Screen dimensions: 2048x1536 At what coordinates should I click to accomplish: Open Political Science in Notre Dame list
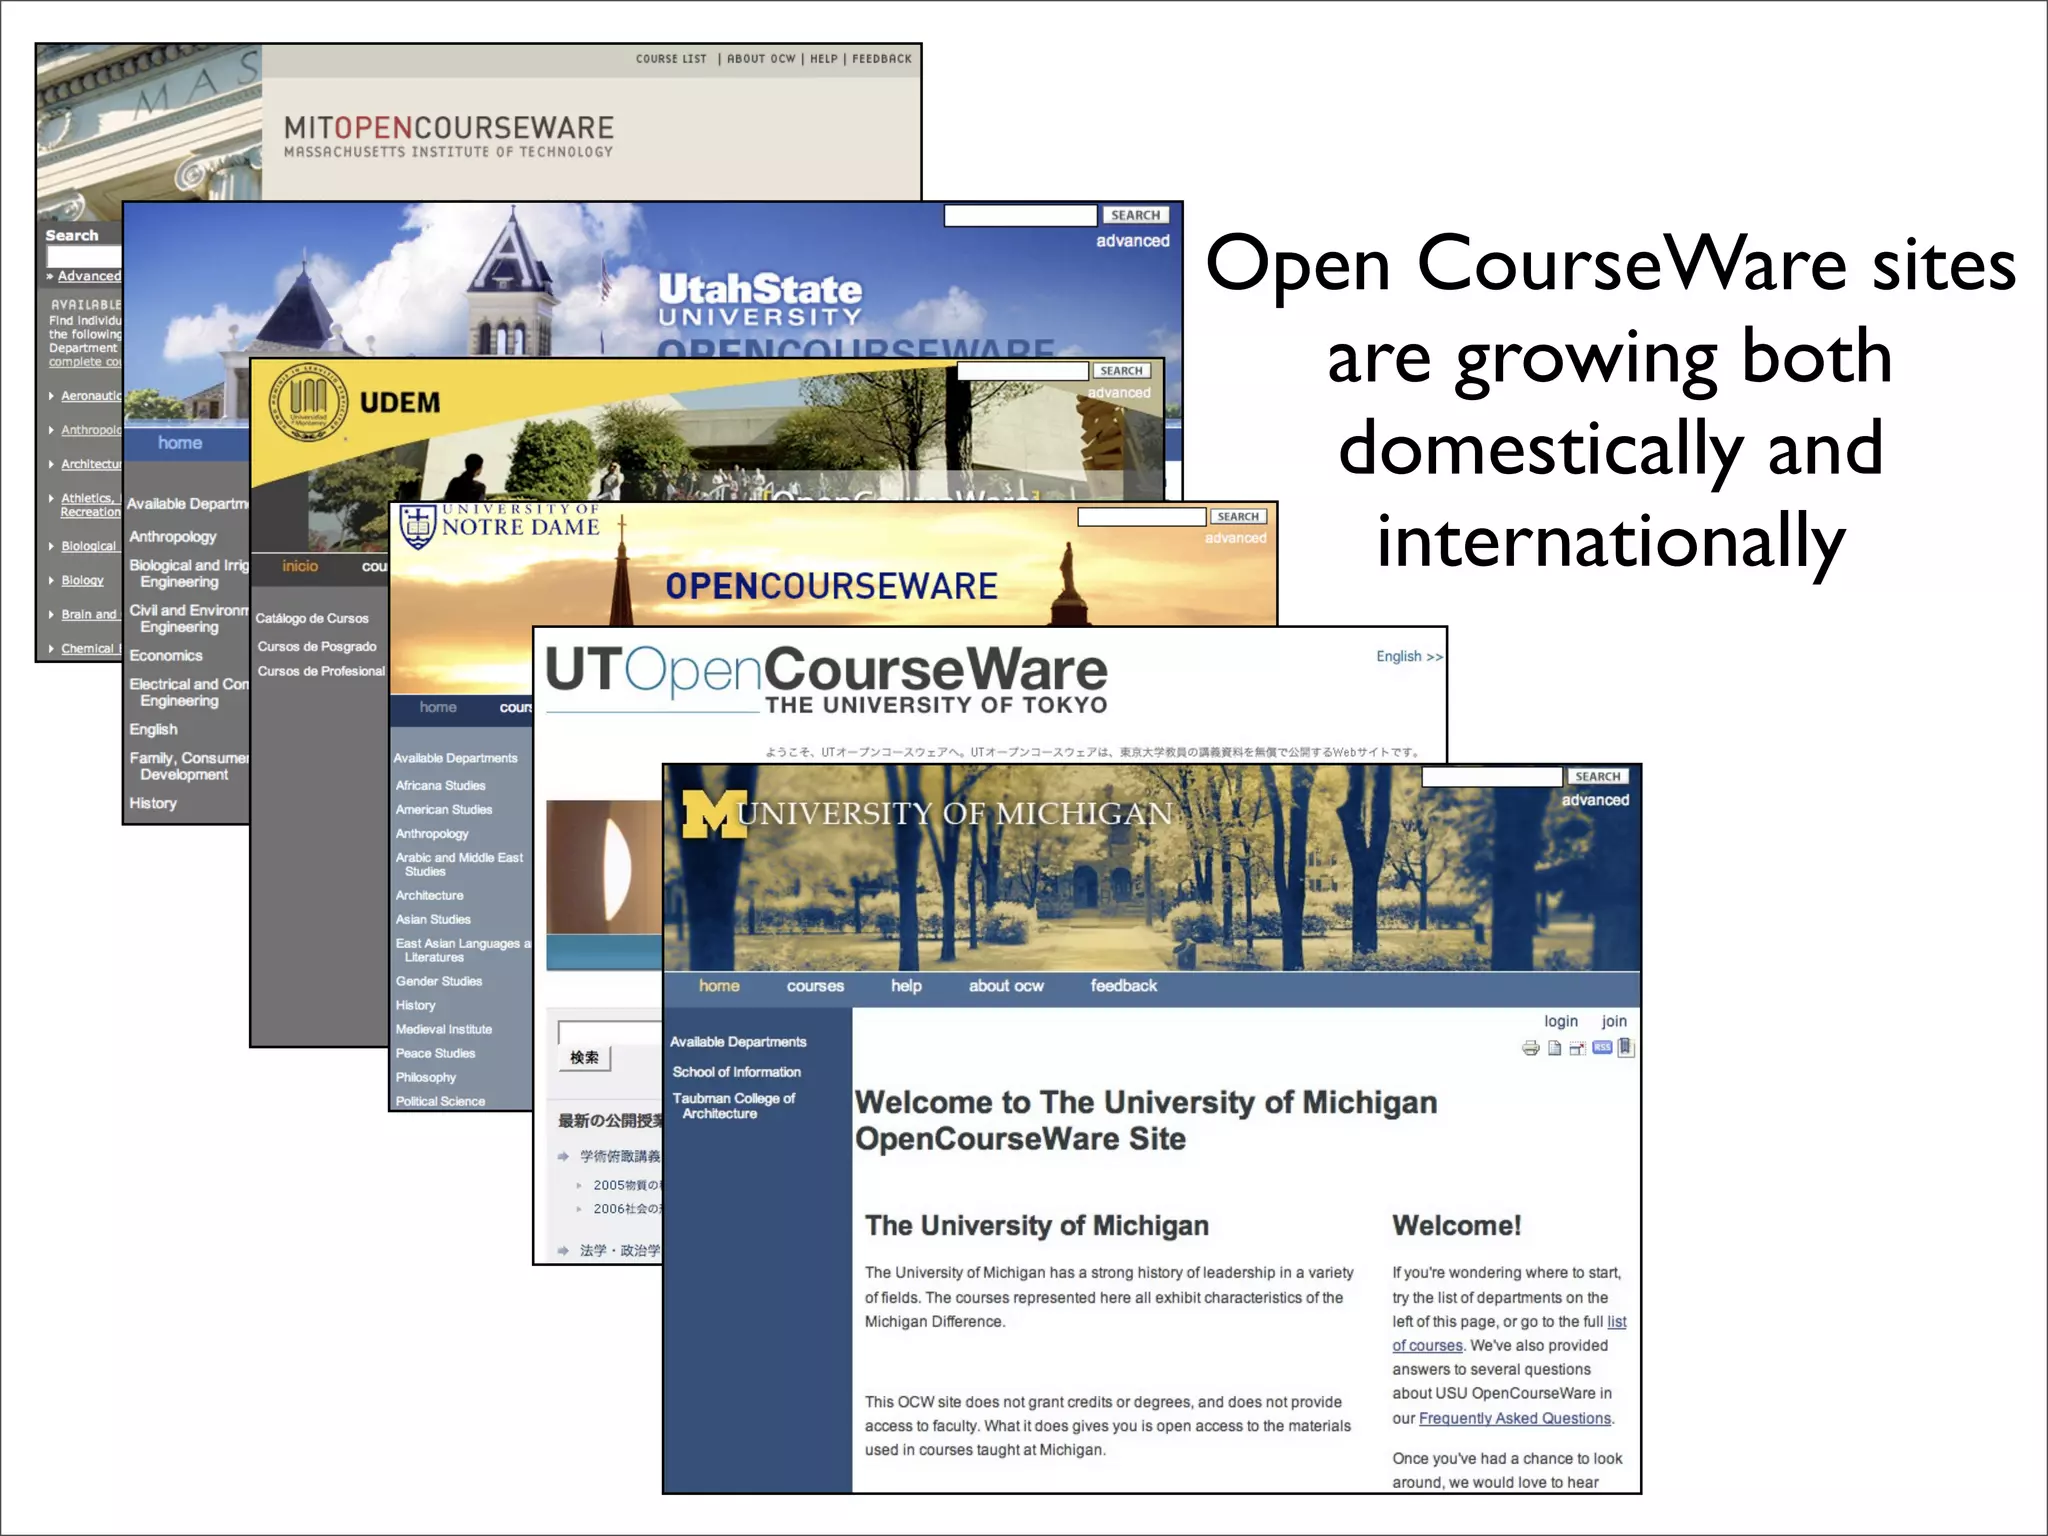pyautogui.click(x=440, y=1102)
